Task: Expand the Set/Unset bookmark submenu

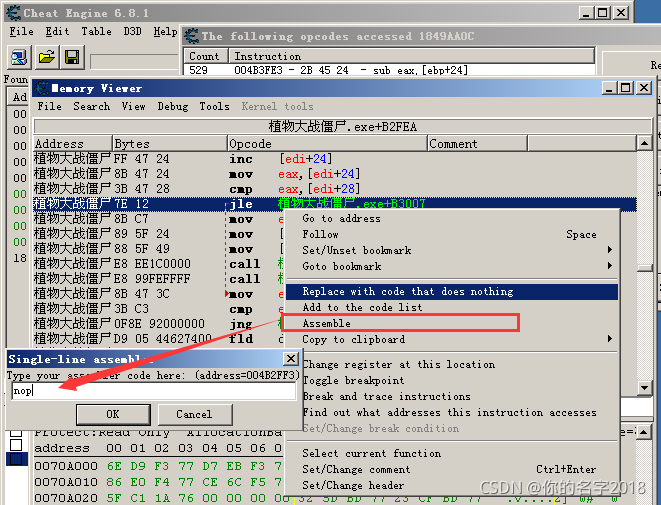Action: click(x=452, y=250)
